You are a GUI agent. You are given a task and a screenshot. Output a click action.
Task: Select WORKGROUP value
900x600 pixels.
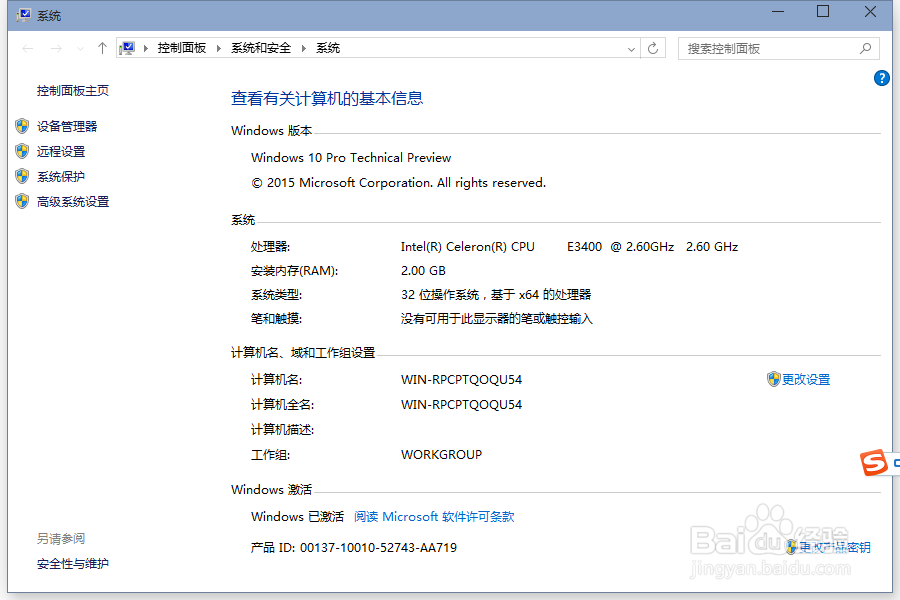(x=441, y=455)
